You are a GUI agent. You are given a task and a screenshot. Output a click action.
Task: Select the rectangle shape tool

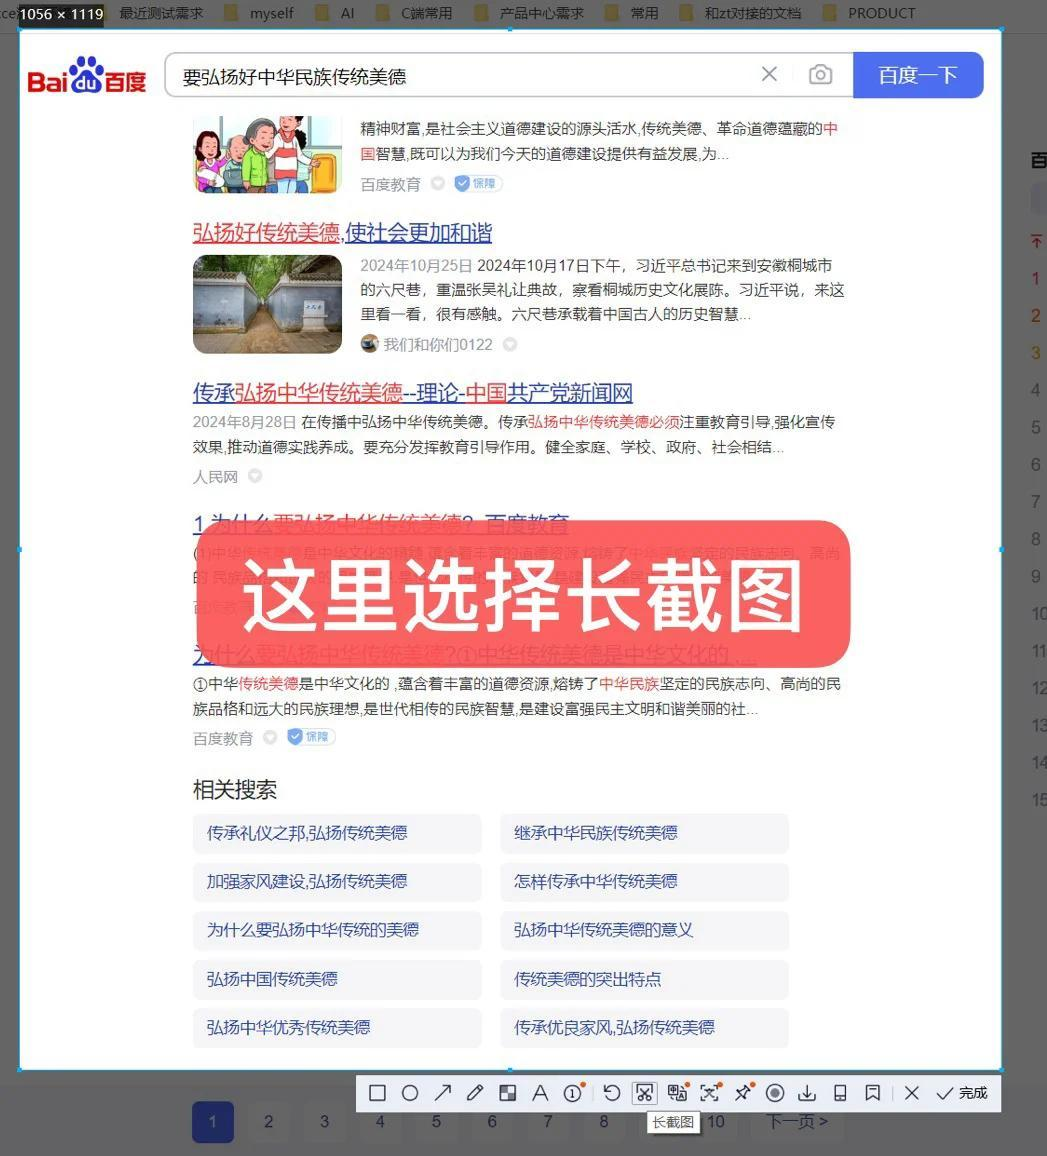pyautogui.click(x=377, y=1093)
